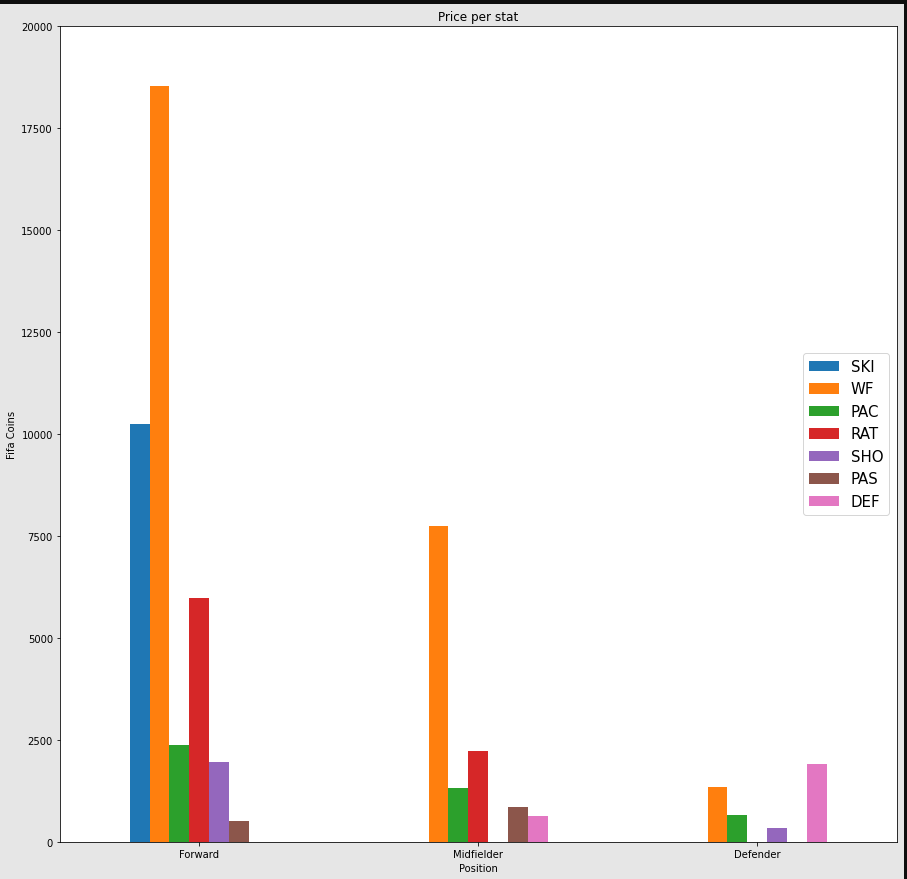The height and width of the screenshot is (879, 907).
Task: Select the "Midfielder" x-axis tick label
Action: 478,855
